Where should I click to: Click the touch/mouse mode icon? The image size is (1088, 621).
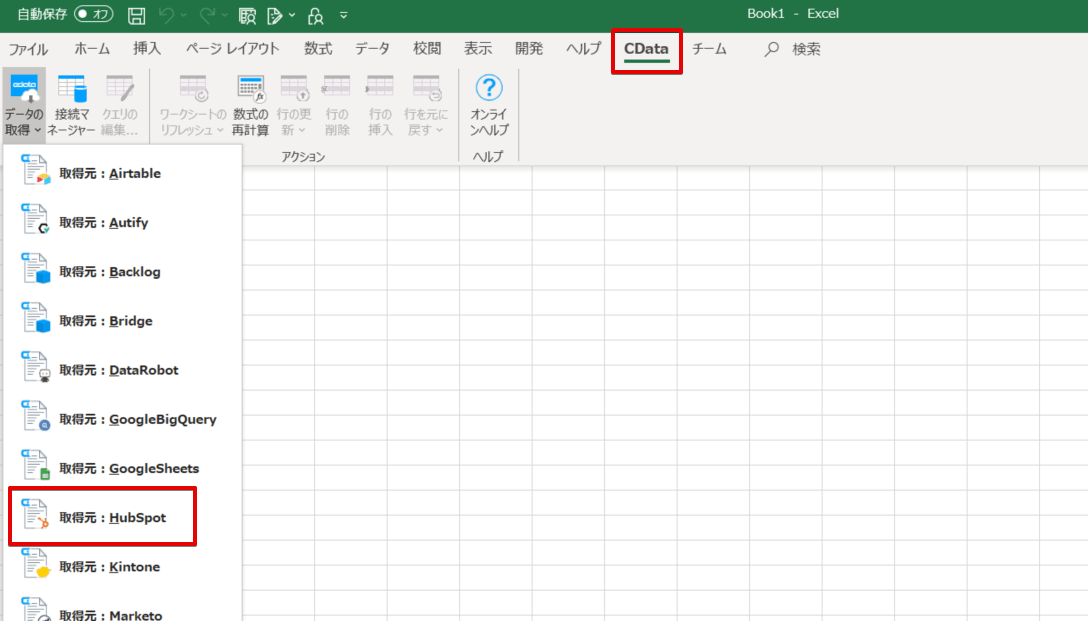[x=316, y=15]
